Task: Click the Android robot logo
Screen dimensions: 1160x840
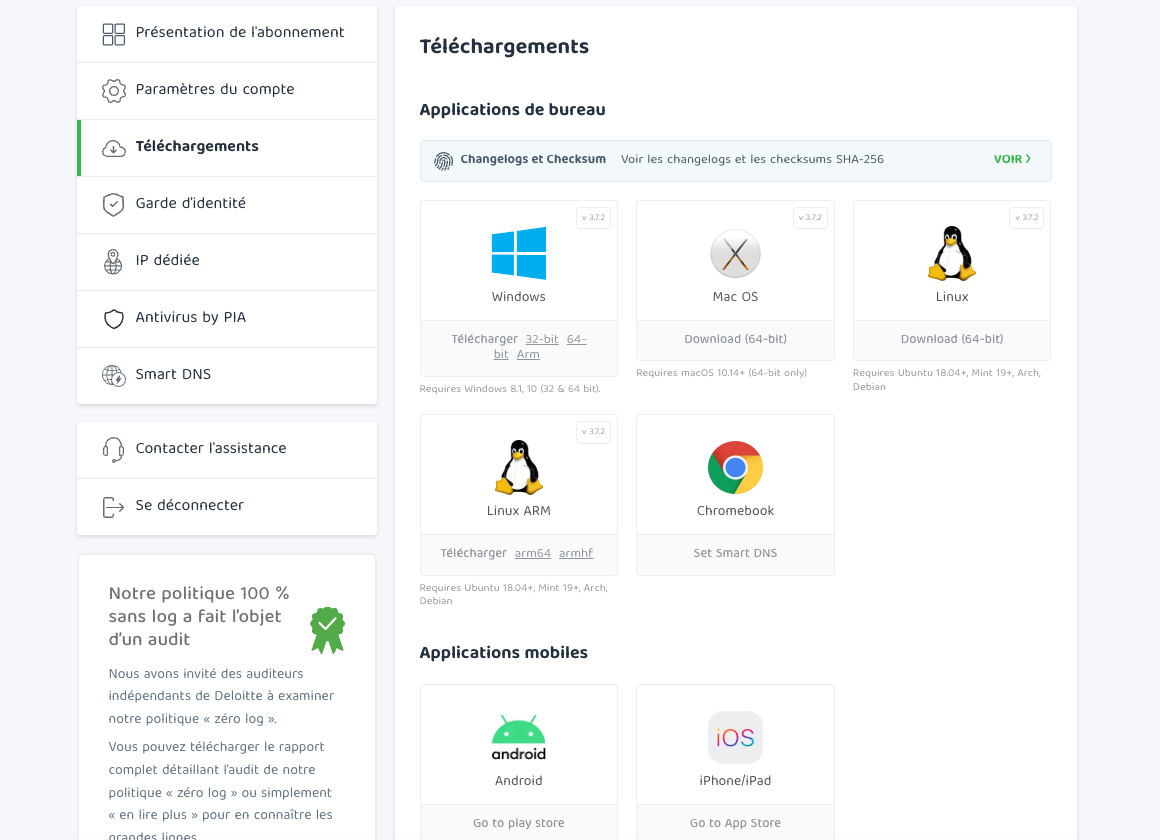Action: (x=519, y=738)
